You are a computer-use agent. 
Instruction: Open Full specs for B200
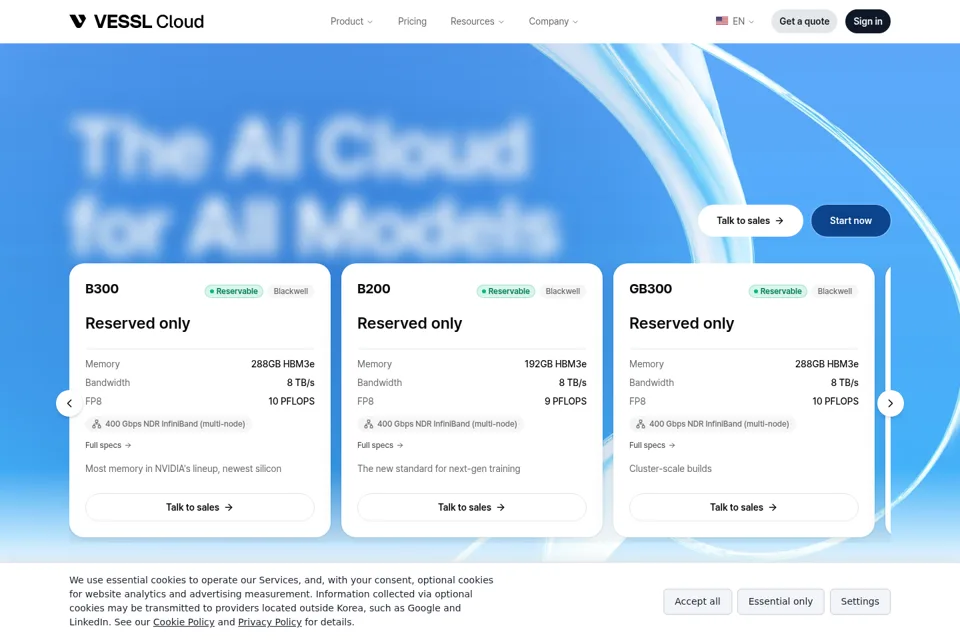tap(380, 445)
